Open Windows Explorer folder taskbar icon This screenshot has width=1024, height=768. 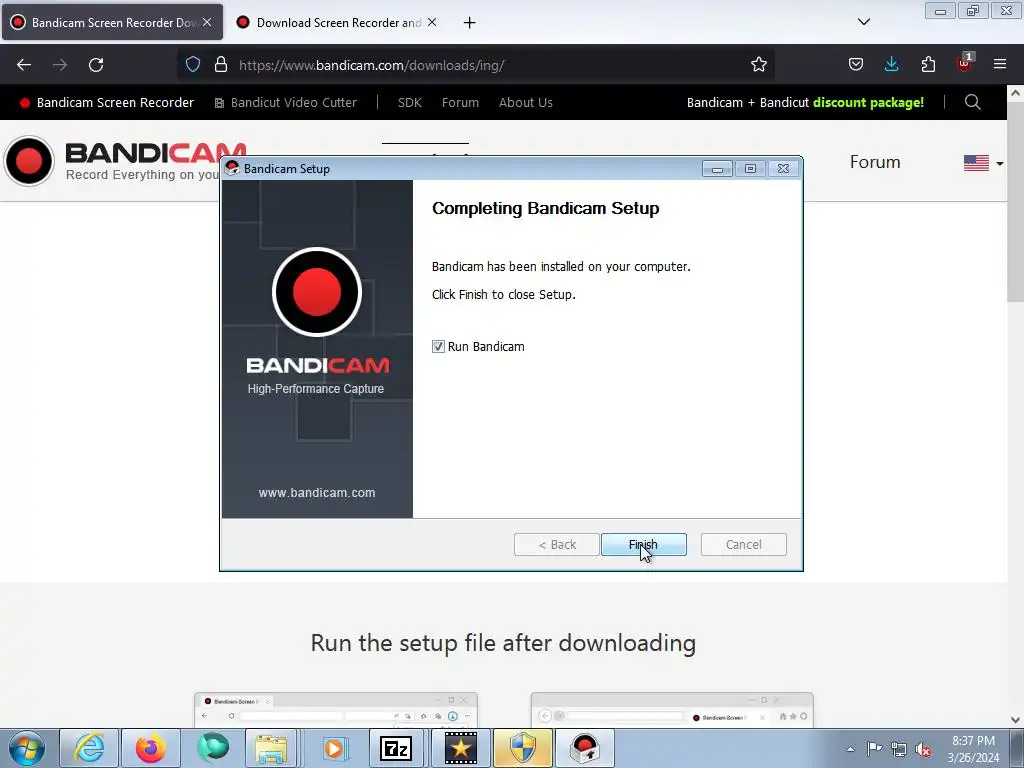point(272,748)
